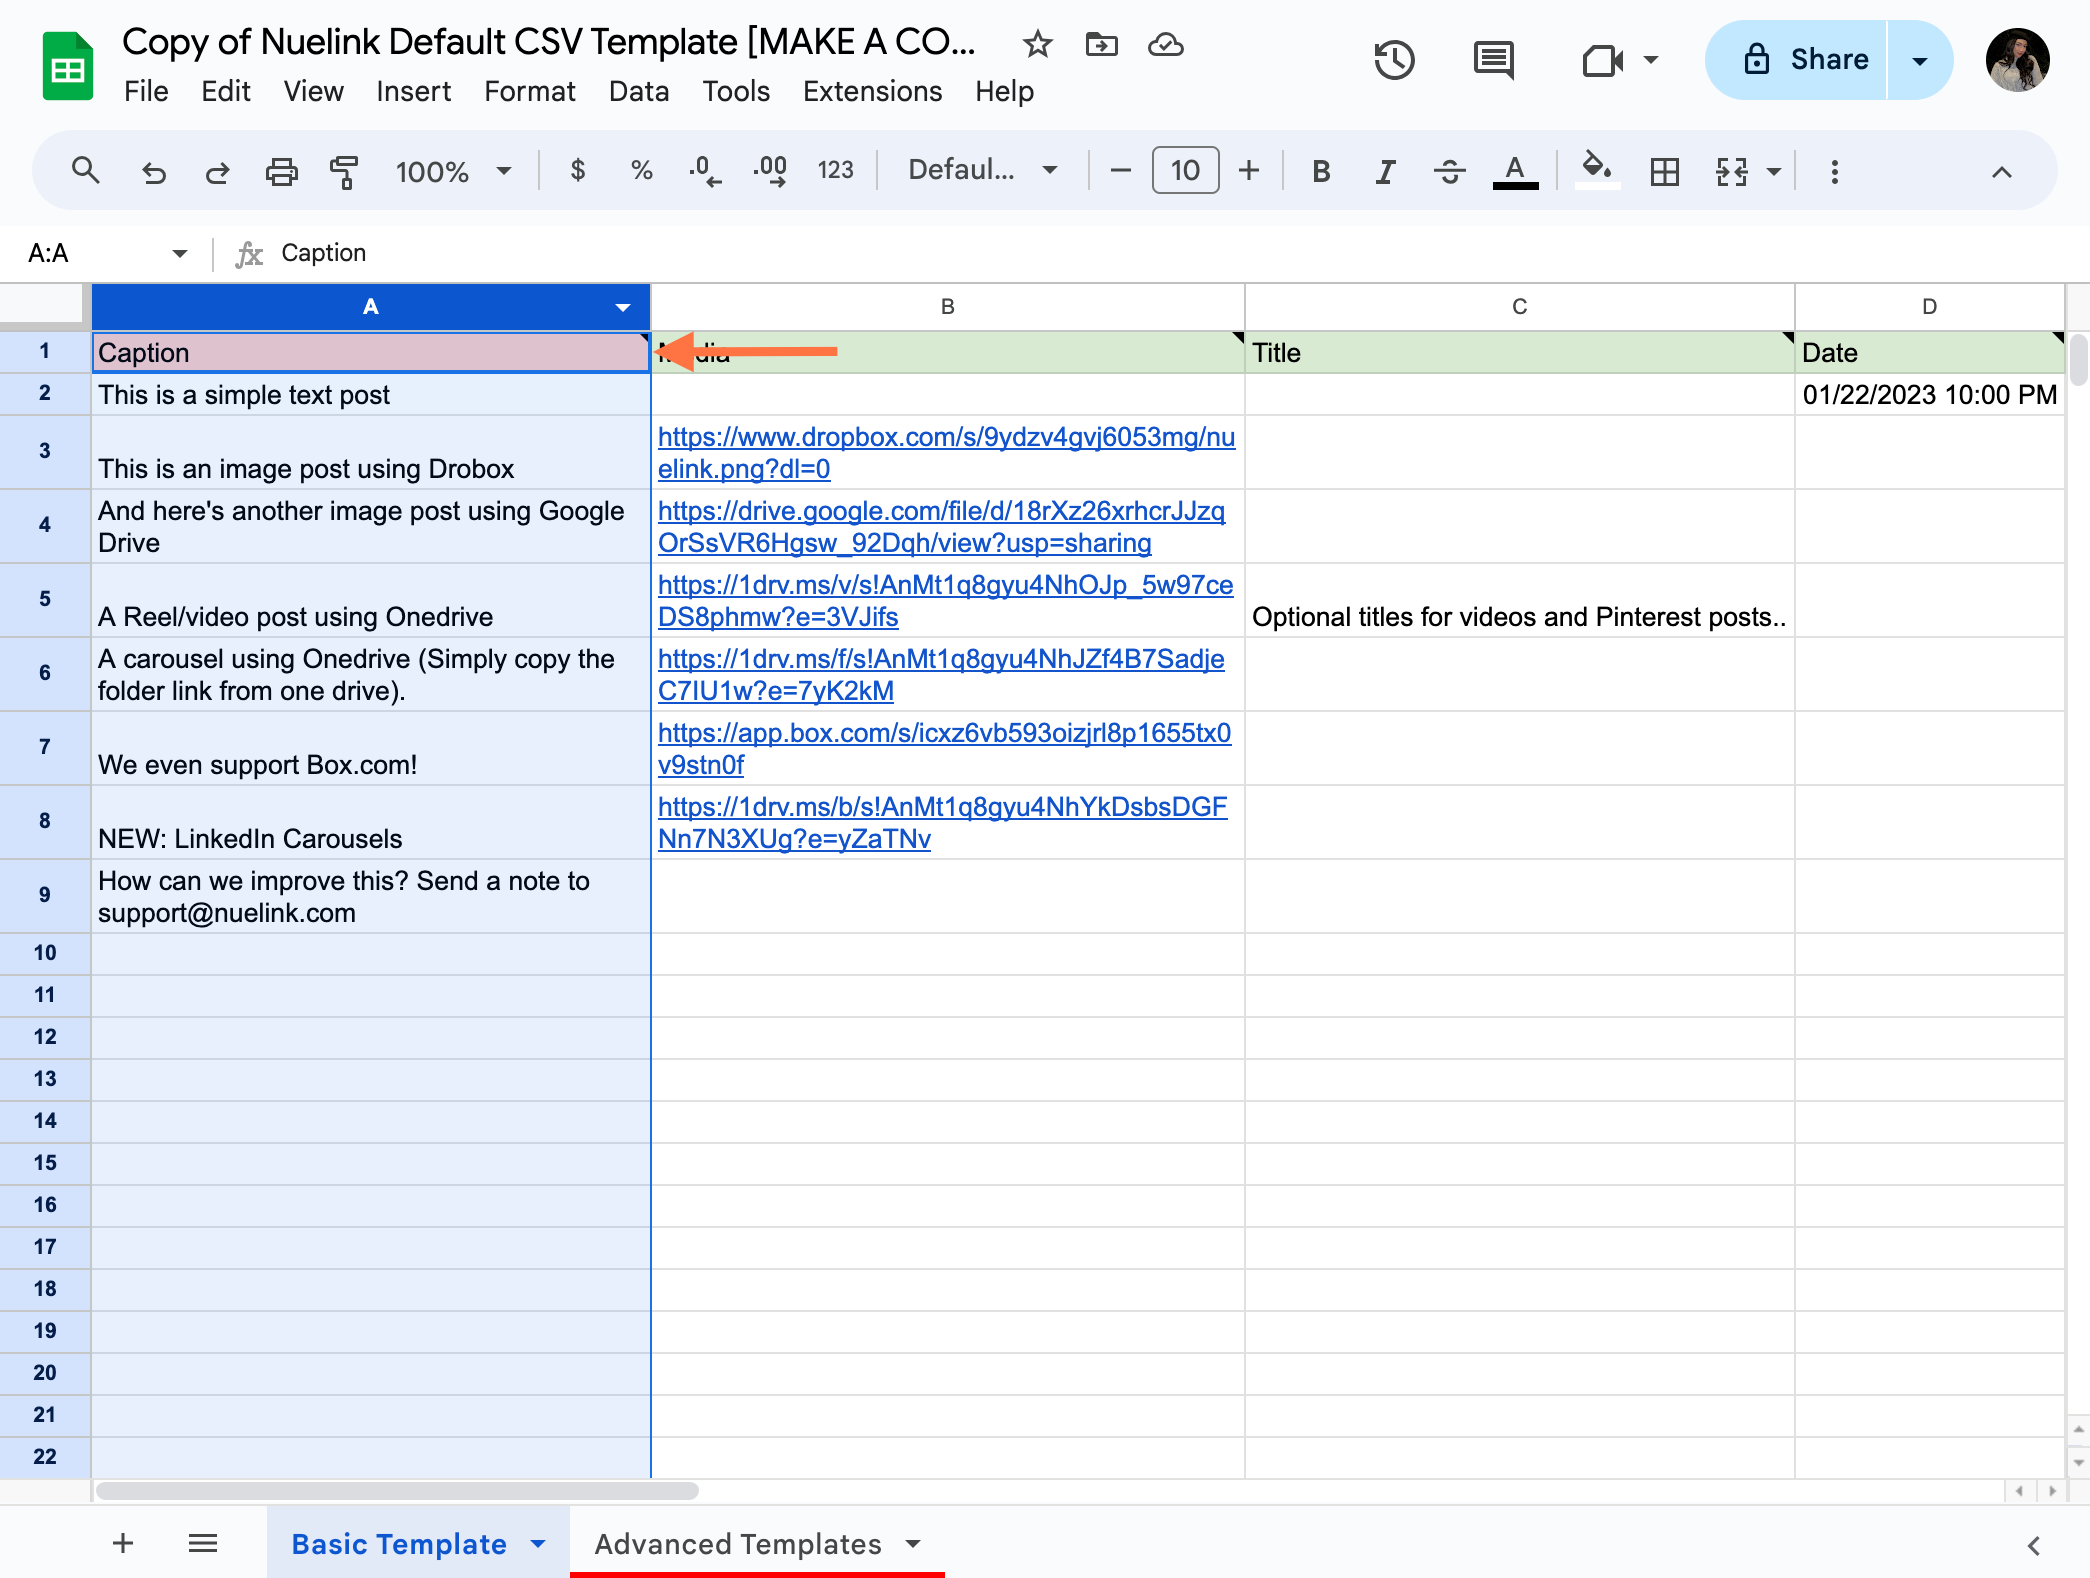Decrease font size with minus button

point(1121,171)
